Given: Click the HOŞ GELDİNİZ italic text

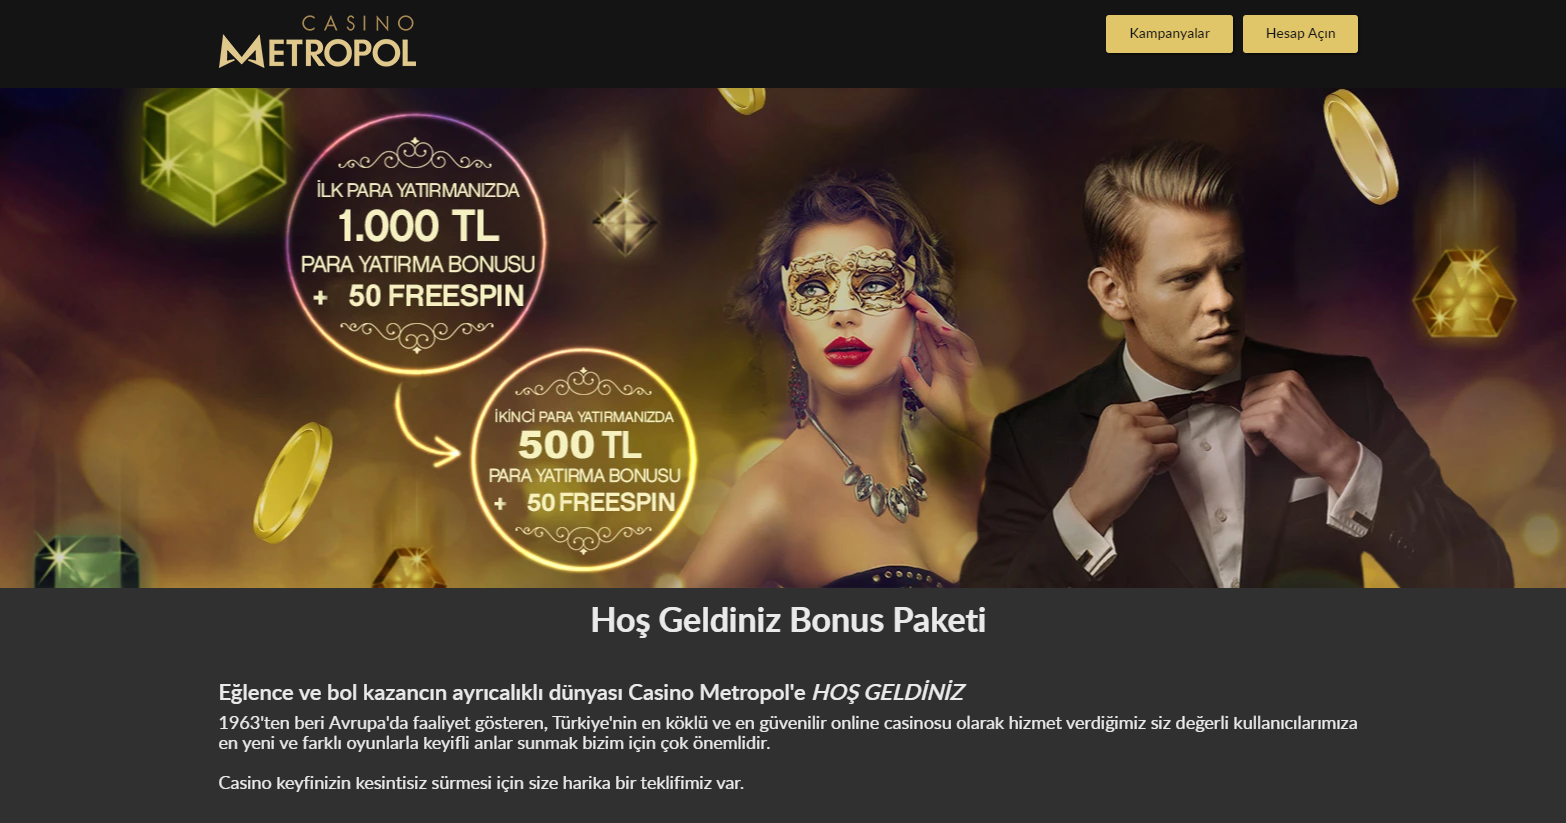Looking at the screenshot, I should [x=888, y=692].
